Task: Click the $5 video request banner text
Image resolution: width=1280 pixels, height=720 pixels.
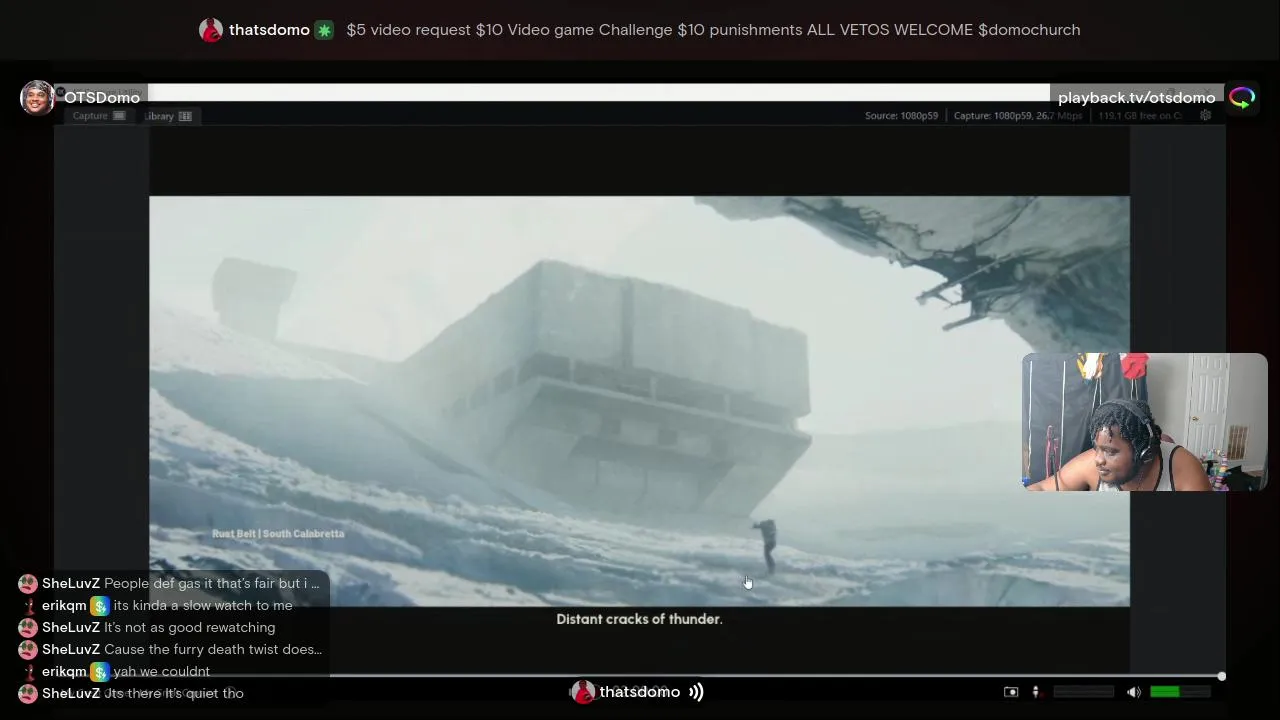Action: coord(713,30)
